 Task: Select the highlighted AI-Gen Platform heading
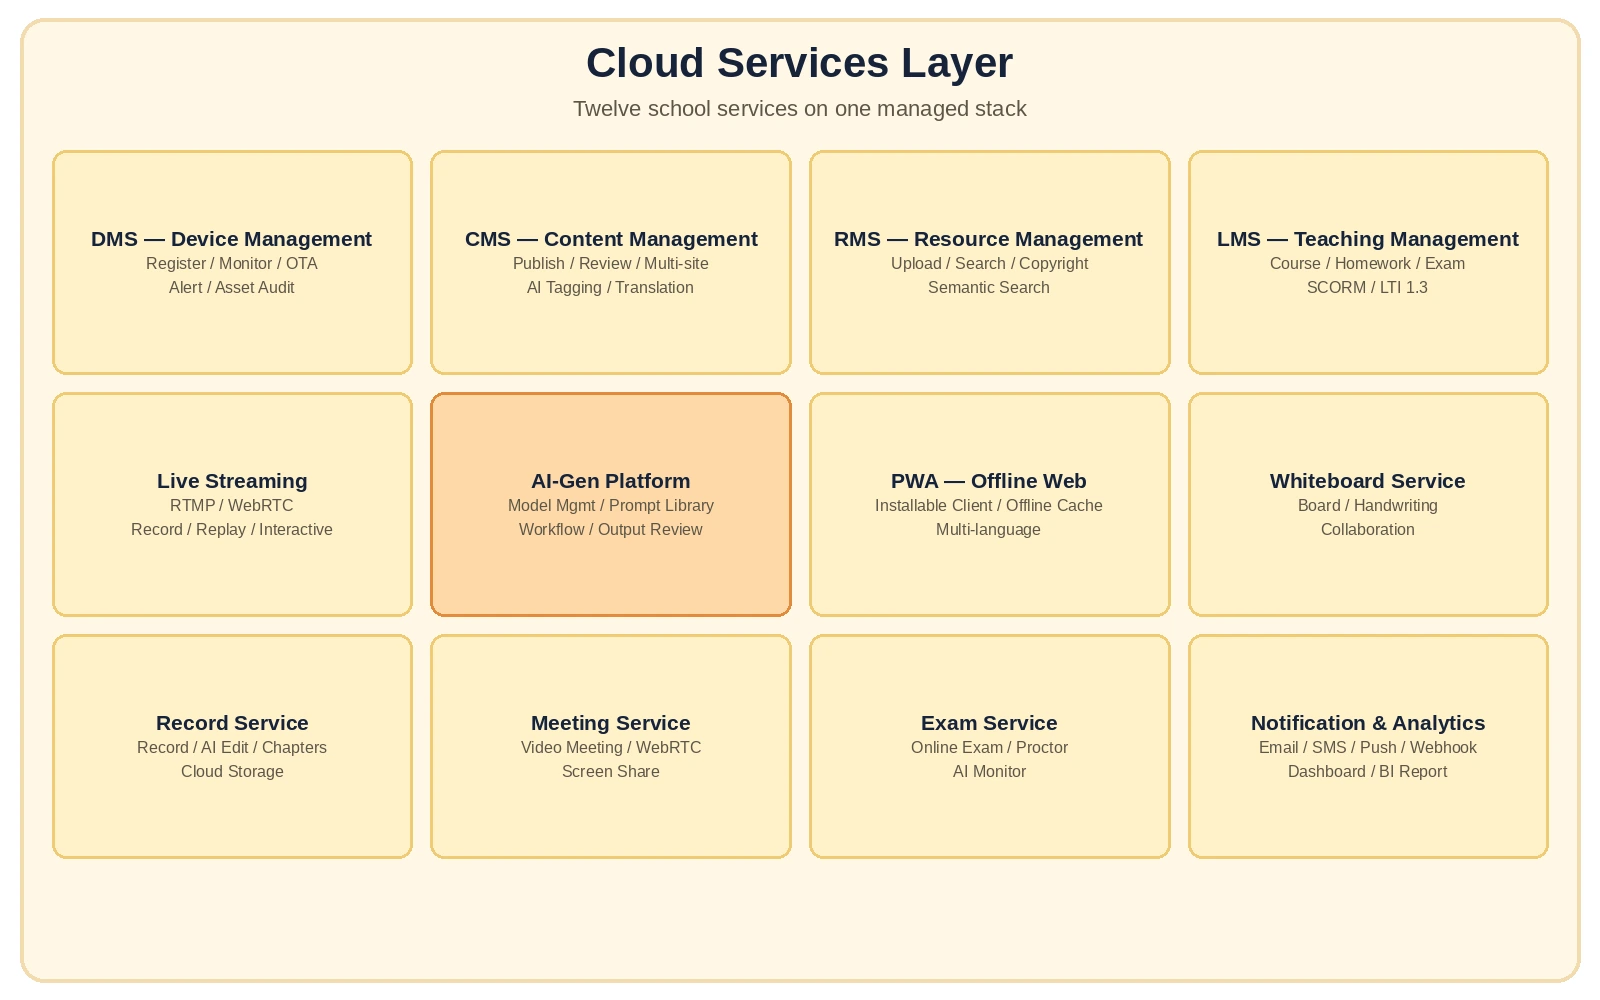(611, 481)
